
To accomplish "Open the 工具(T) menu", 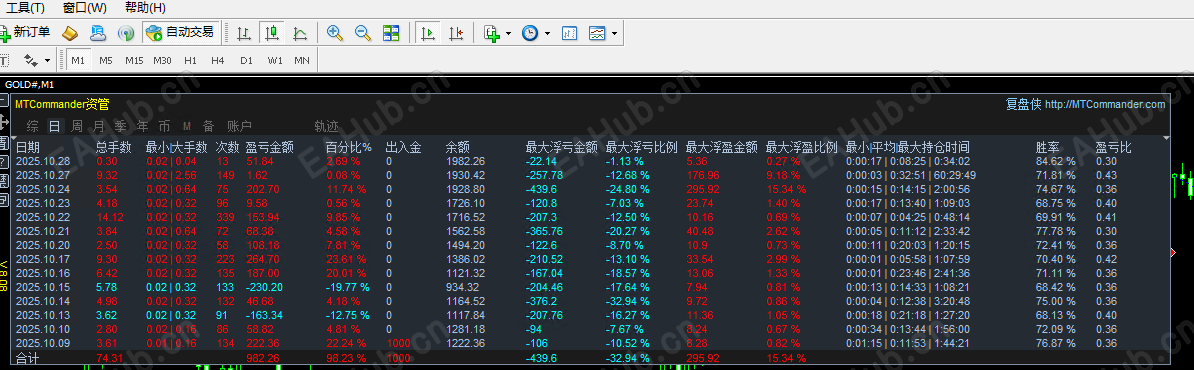I will (25, 8).
